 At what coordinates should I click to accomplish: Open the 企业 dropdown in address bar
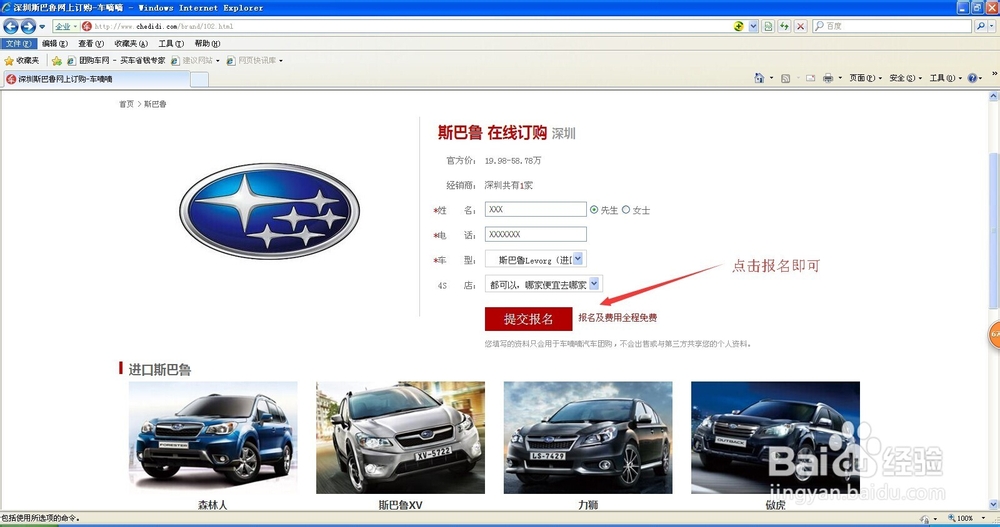(66, 26)
